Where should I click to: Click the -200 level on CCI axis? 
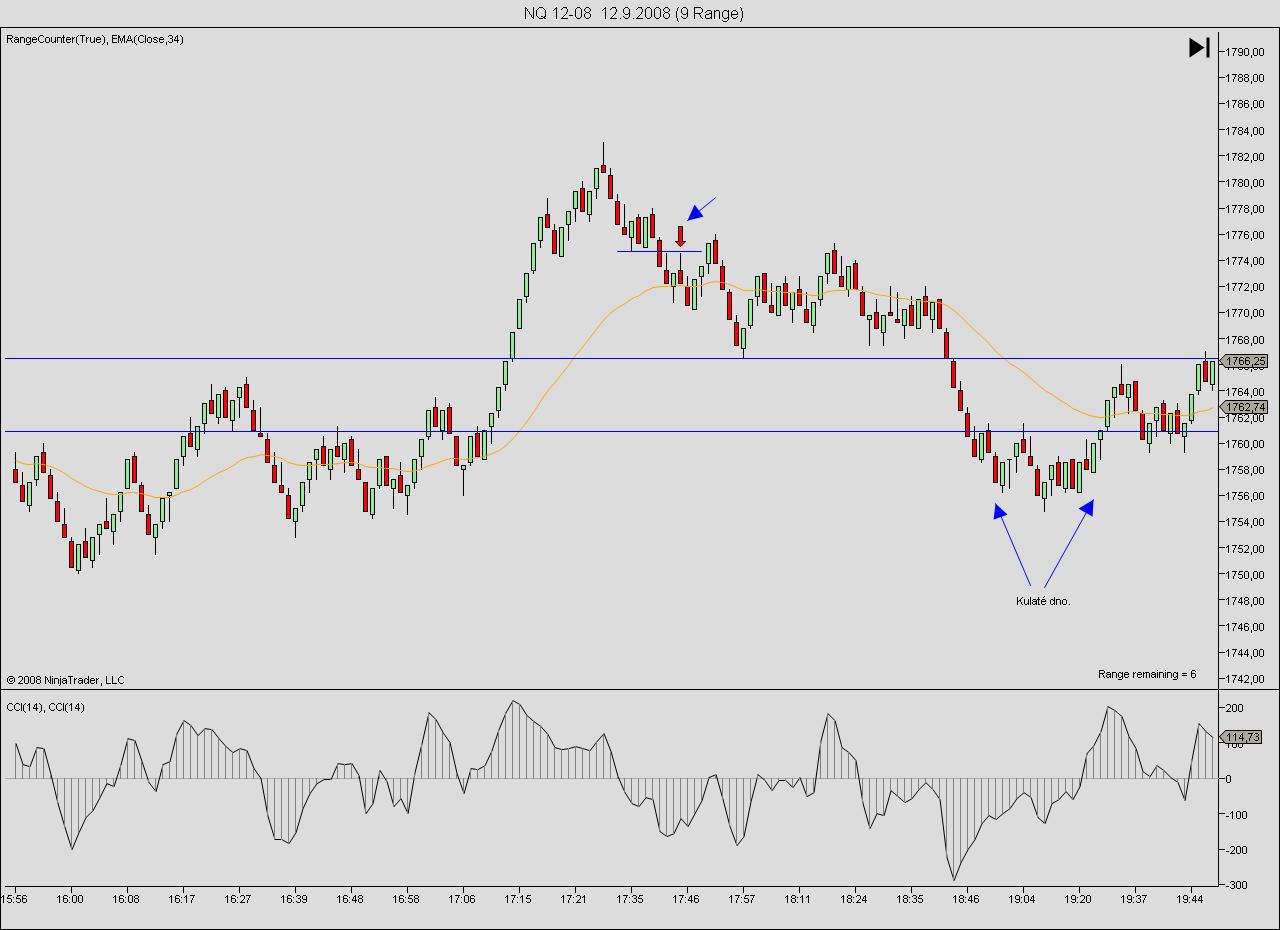click(x=1237, y=850)
